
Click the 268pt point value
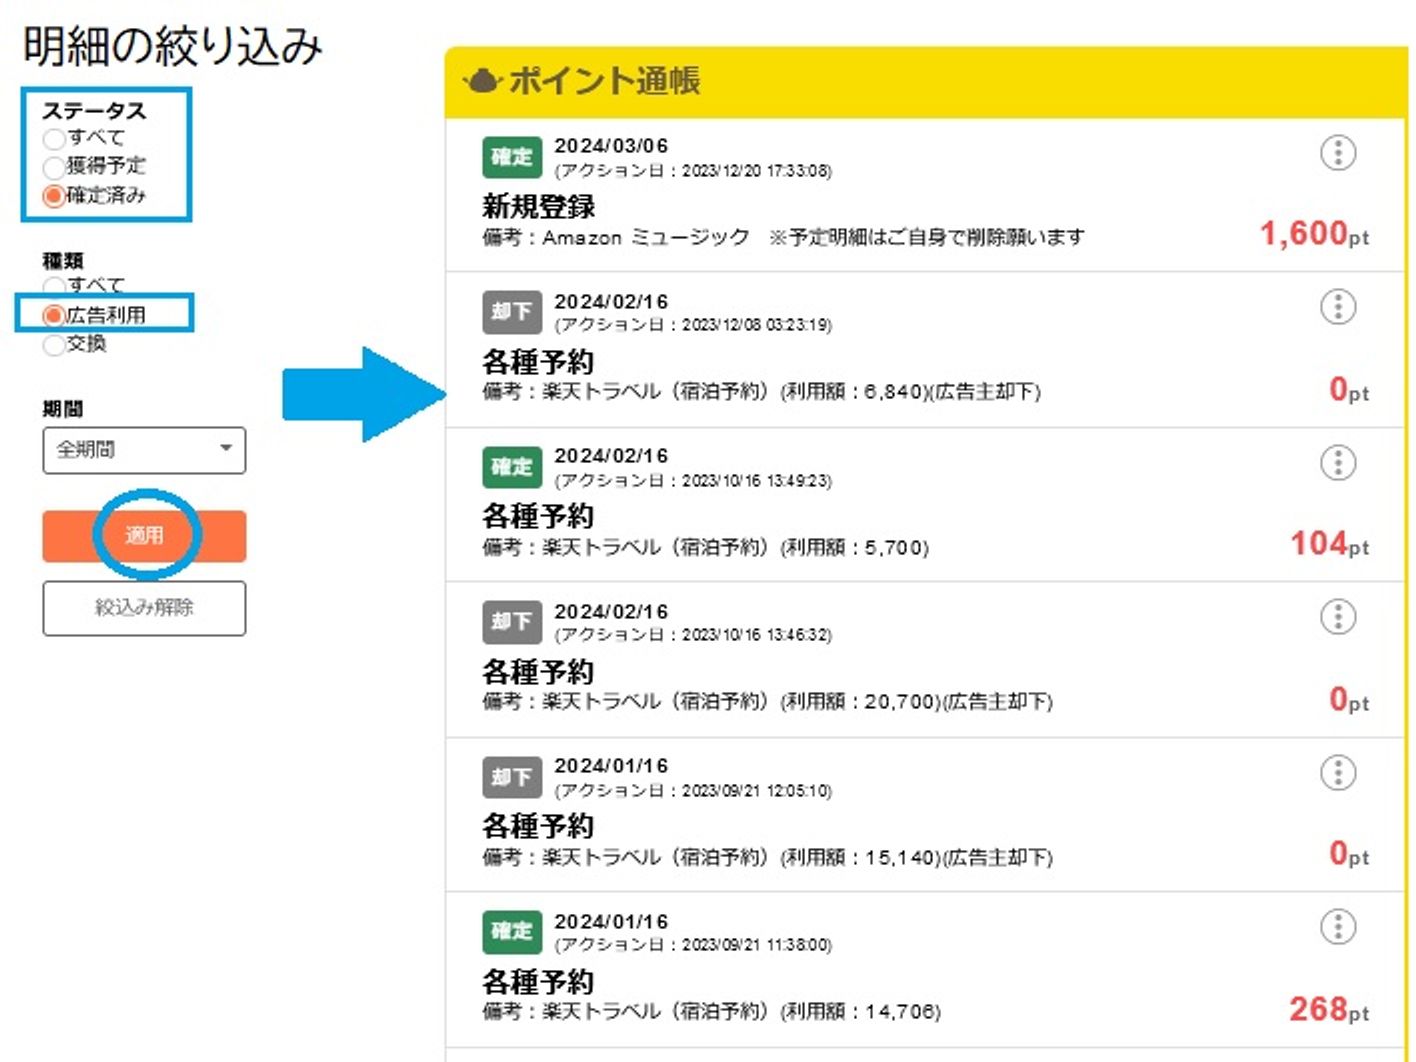coord(1329,1009)
